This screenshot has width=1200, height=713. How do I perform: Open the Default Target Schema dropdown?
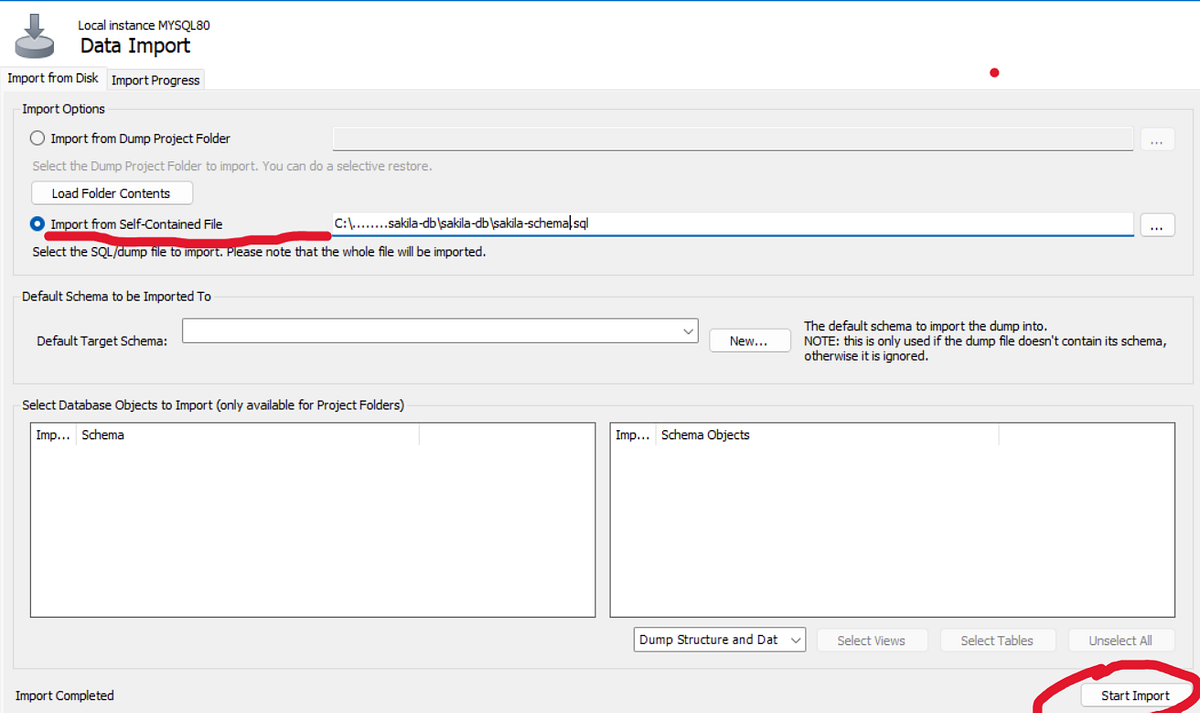click(x=440, y=331)
